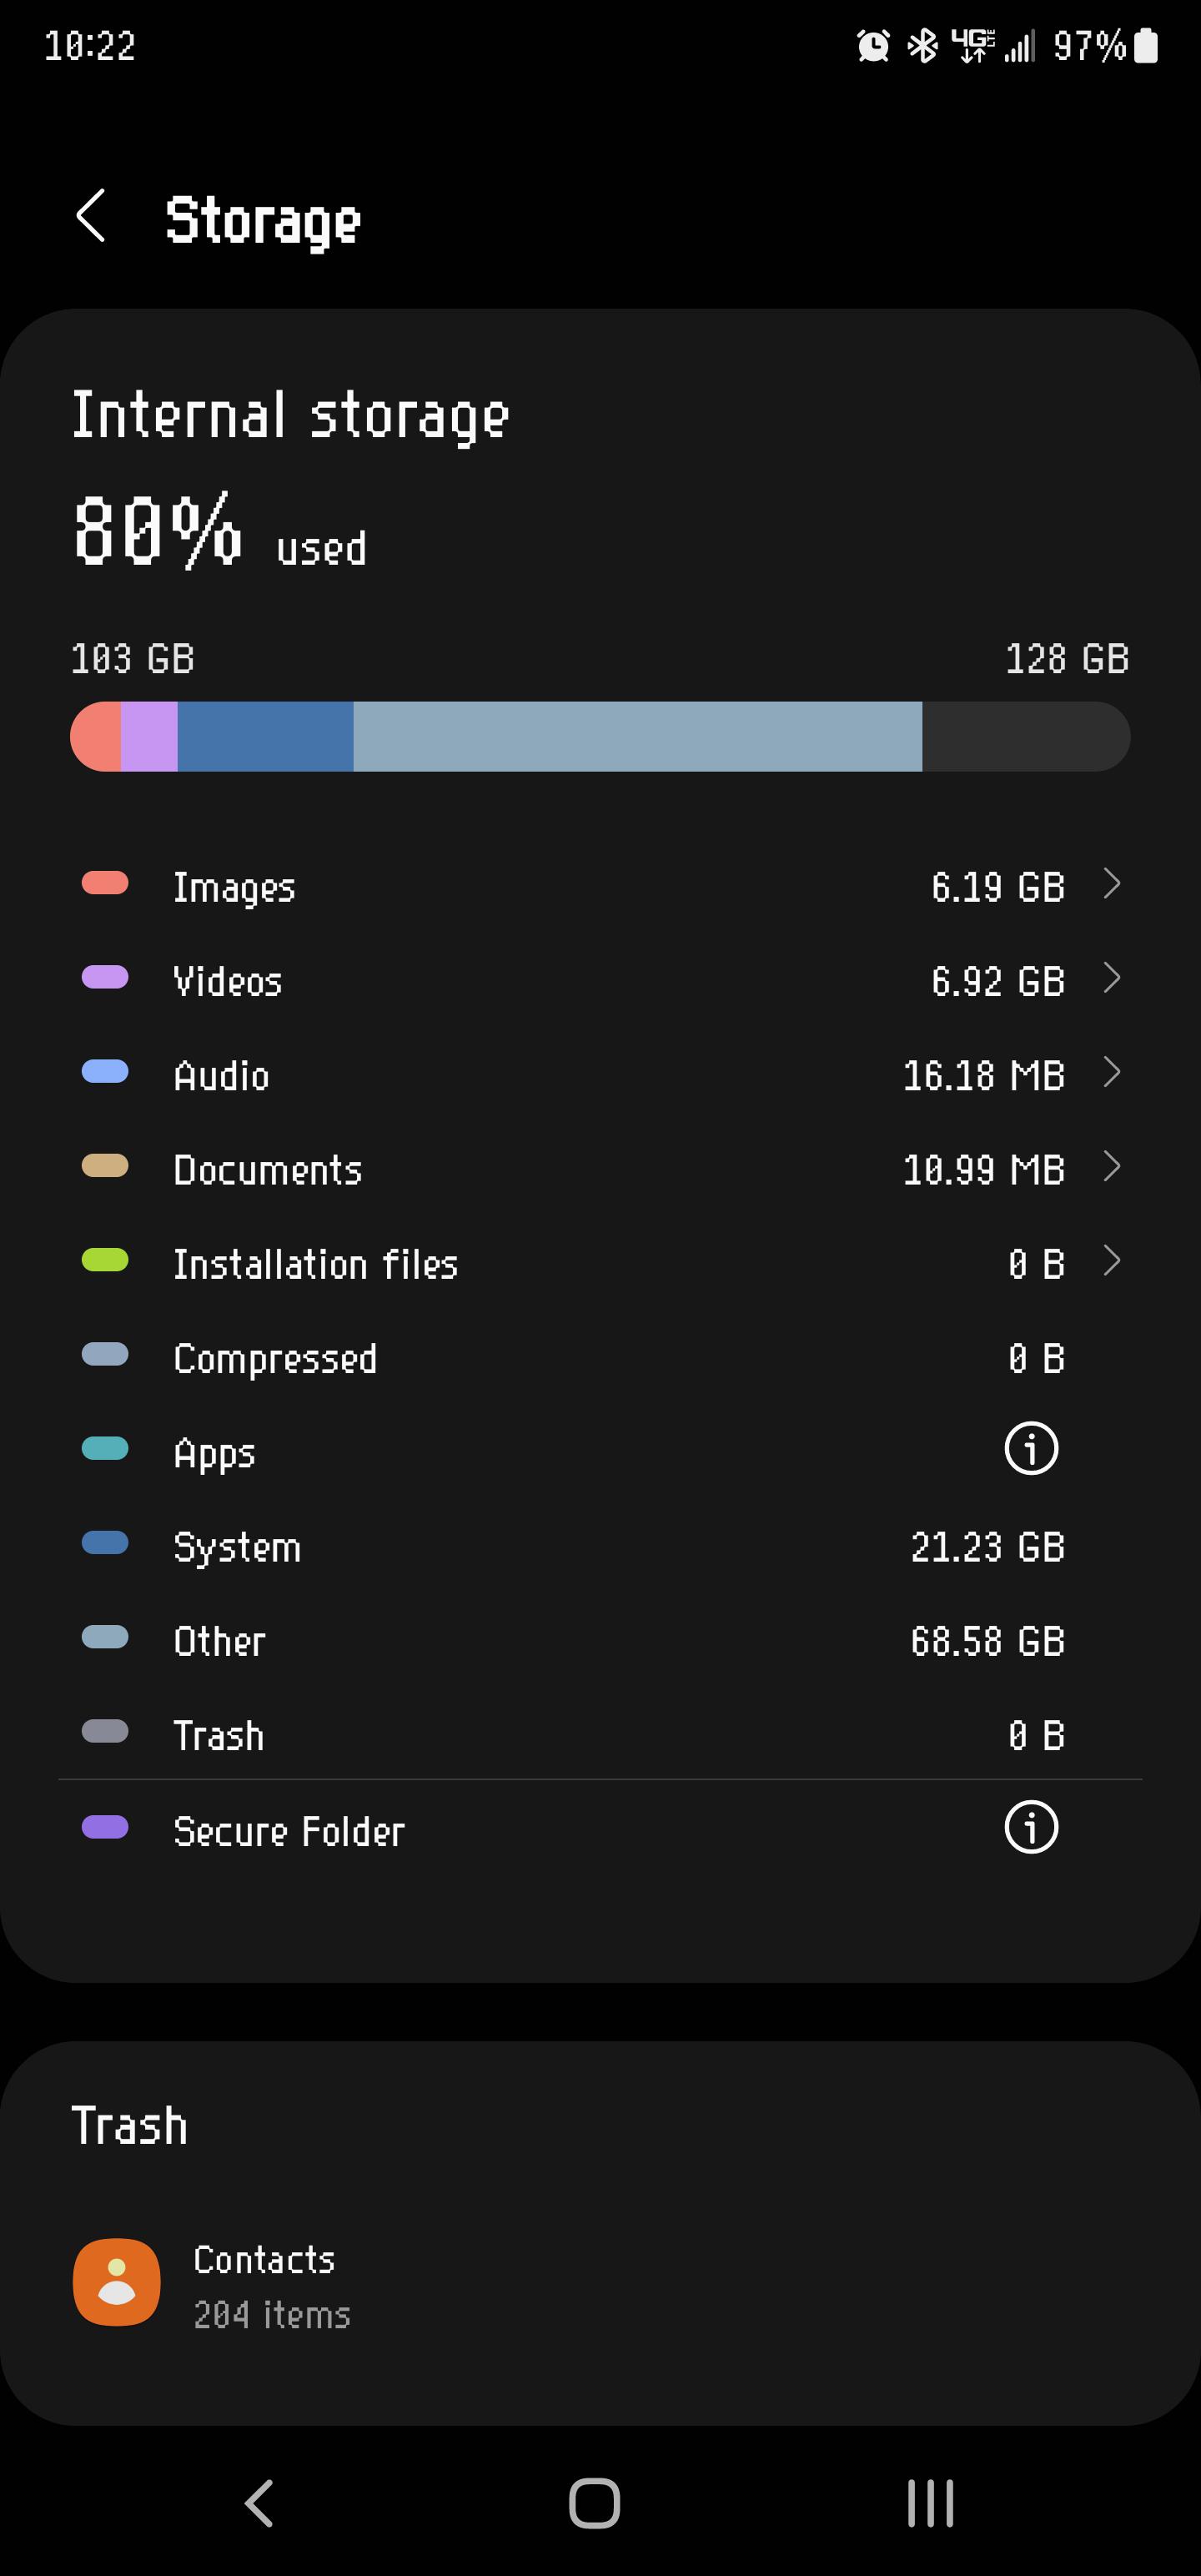This screenshot has height=2576, width=1201.
Task: Tap the navigation bar home button
Action: [x=595, y=2503]
